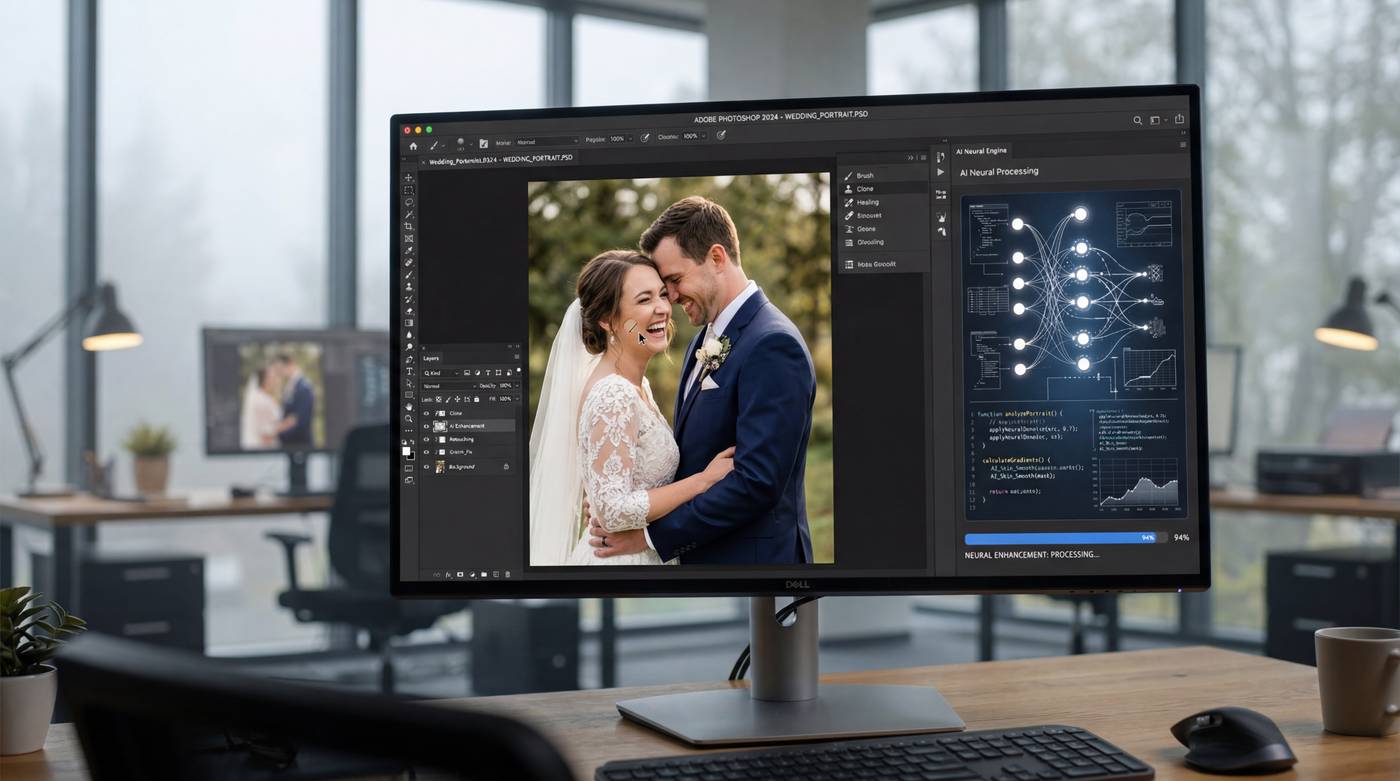1400x781 pixels.
Task: Select the AI Enhancement layer row
Action: pyautogui.click(x=468, y=426)
